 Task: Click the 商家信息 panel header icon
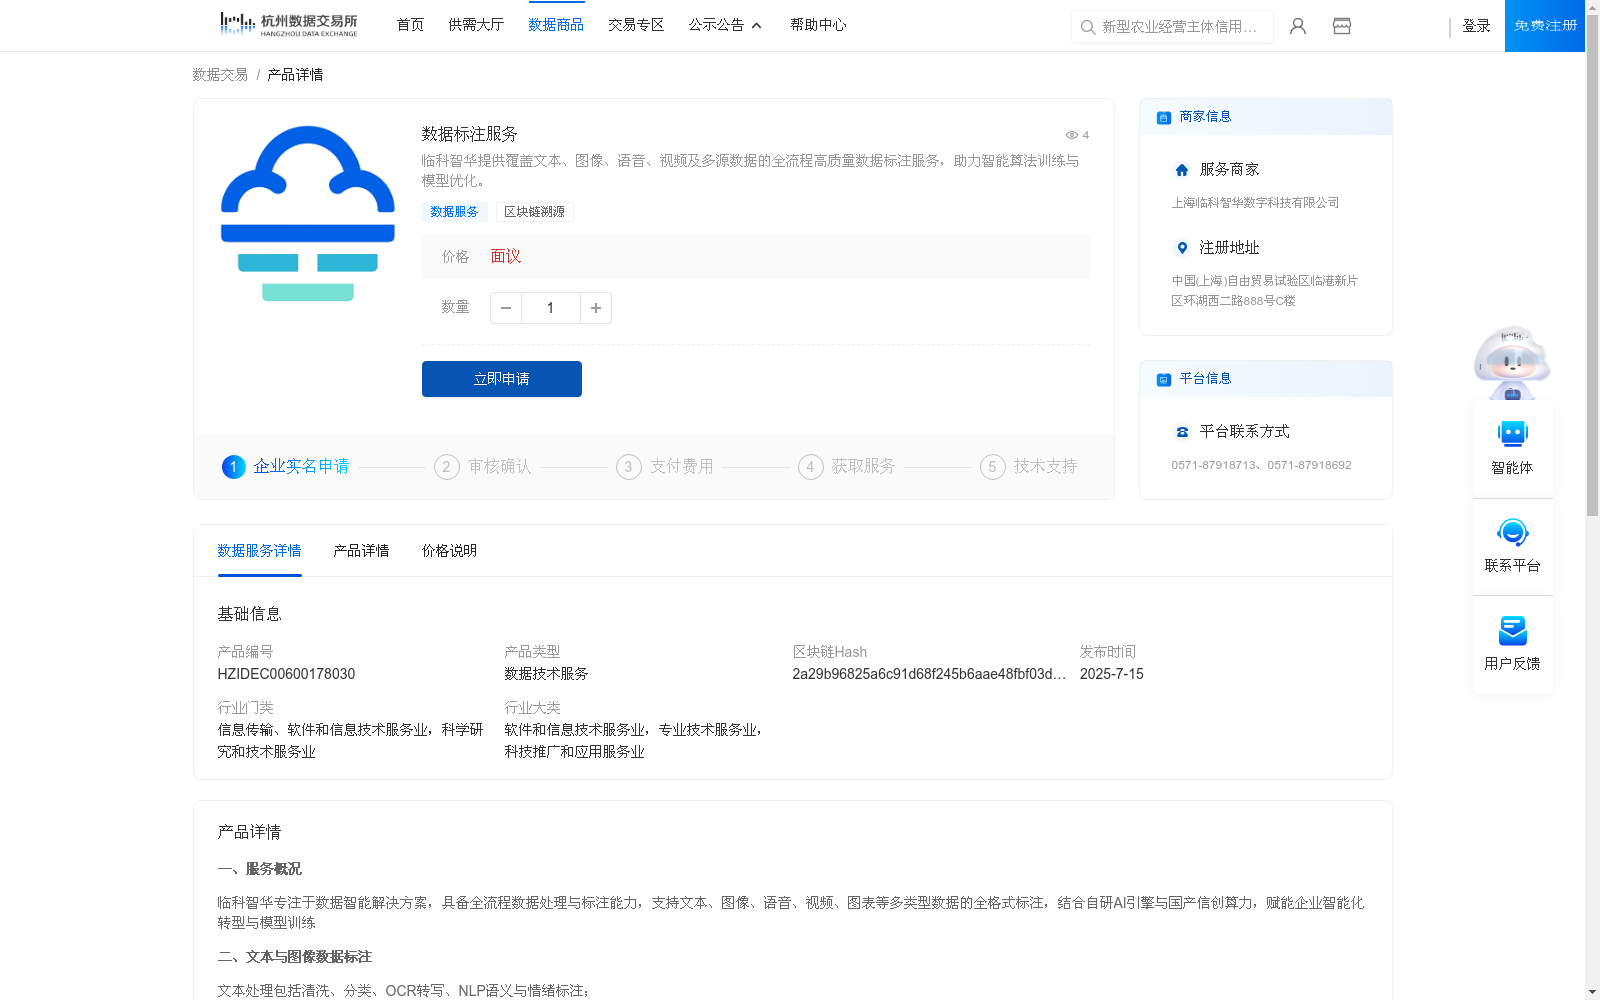pyautogui.click(x=1164, y=117)
